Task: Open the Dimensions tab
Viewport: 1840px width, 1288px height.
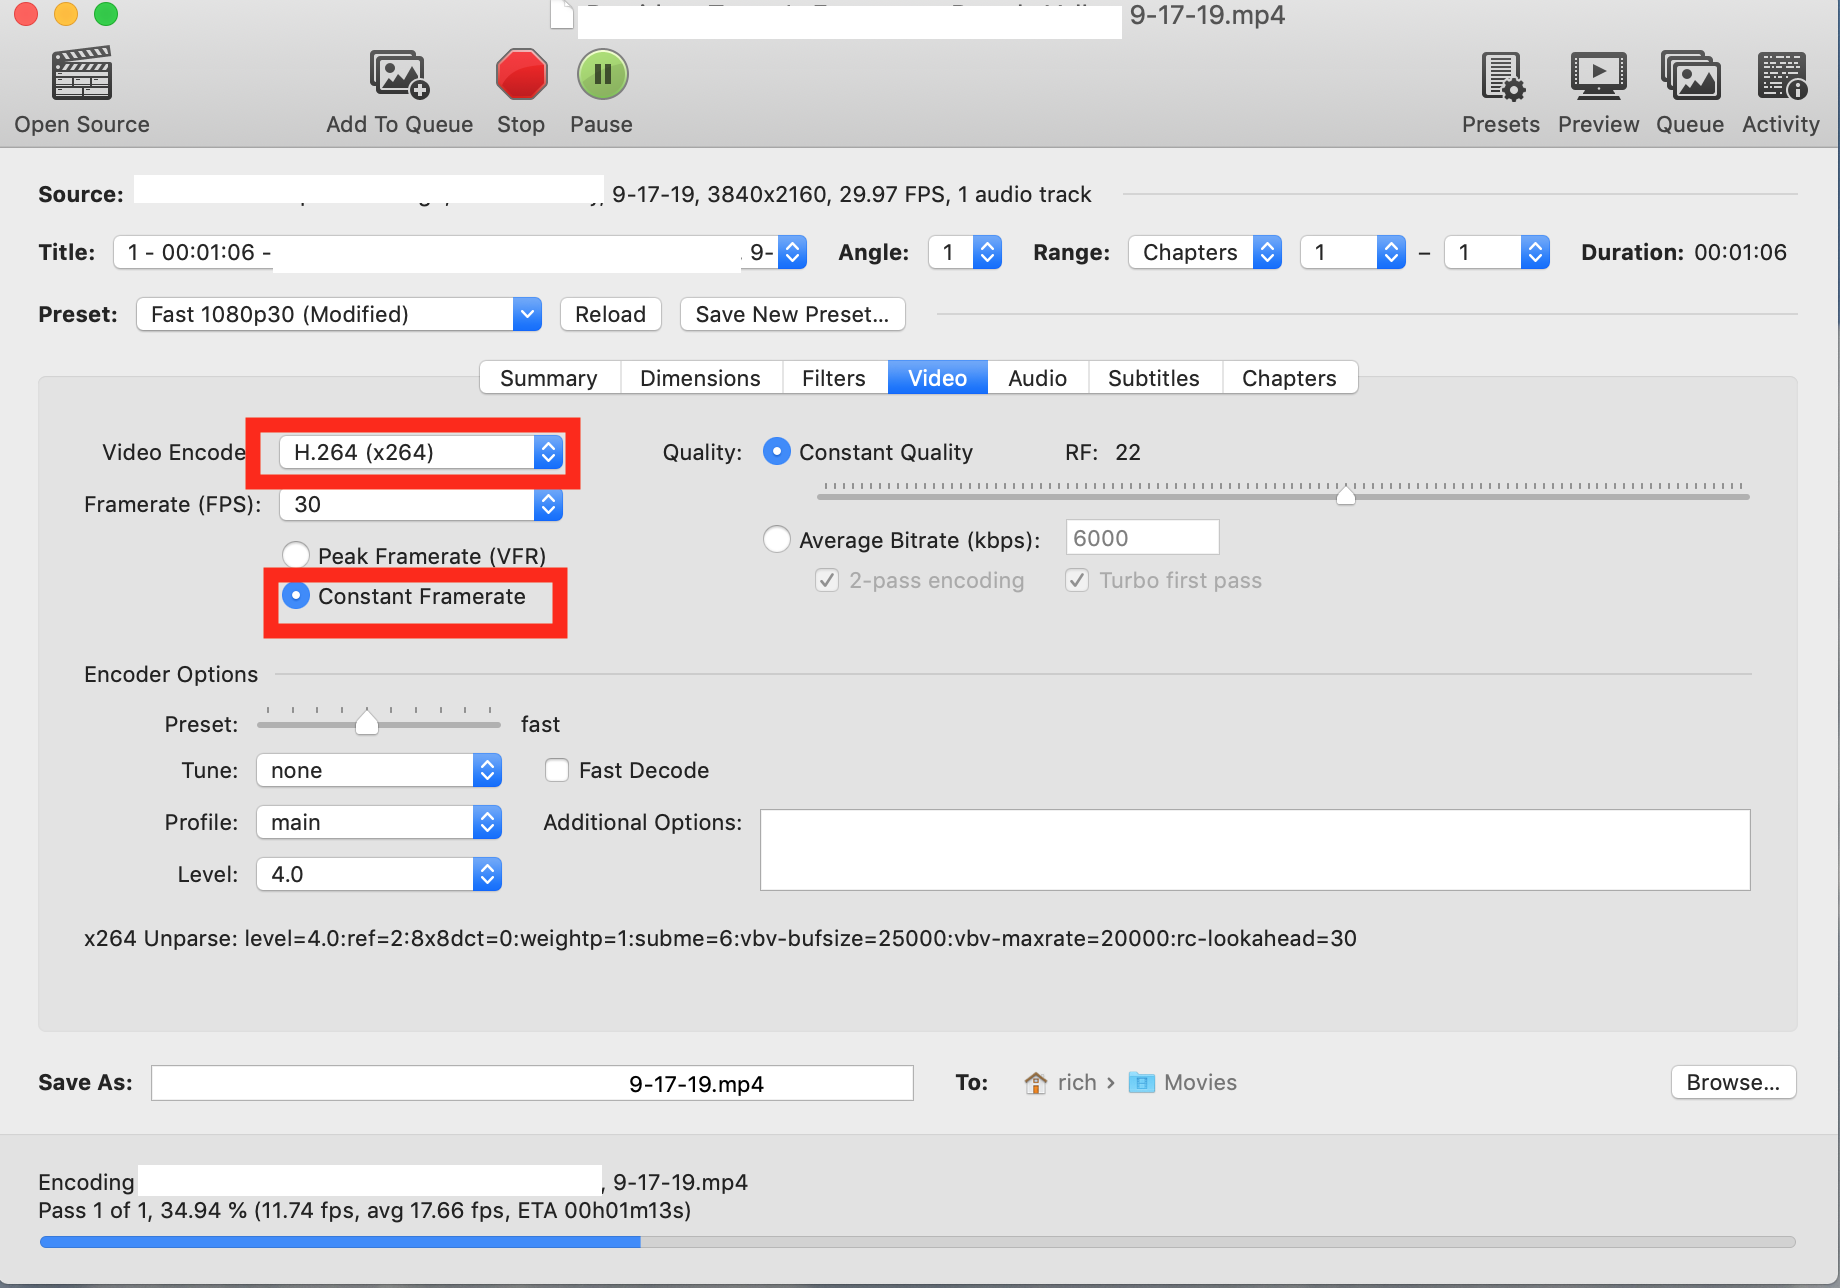Action: [x=700, y=378]
